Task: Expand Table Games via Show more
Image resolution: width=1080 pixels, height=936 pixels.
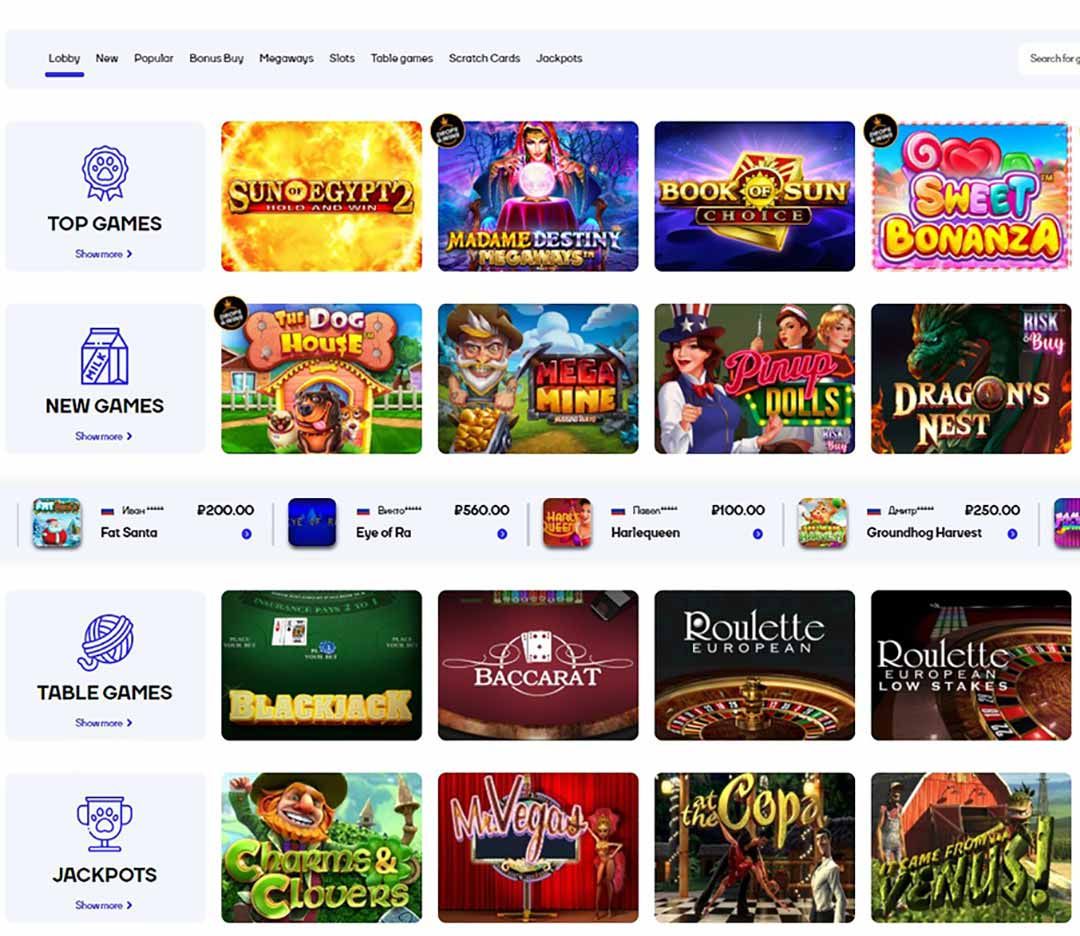Action: coord(104,722)
